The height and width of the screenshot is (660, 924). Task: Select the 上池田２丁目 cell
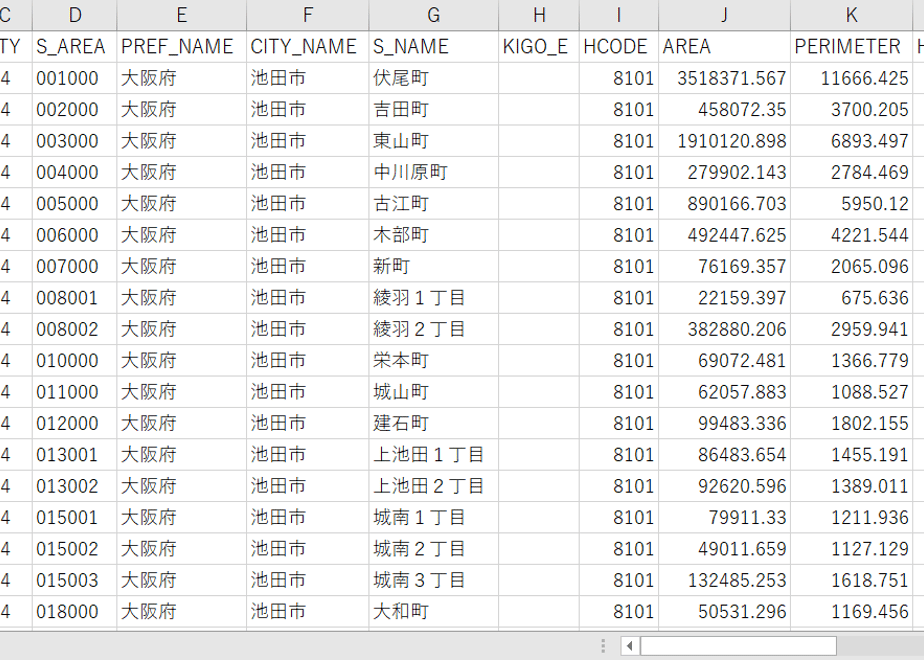click(434, 486)
